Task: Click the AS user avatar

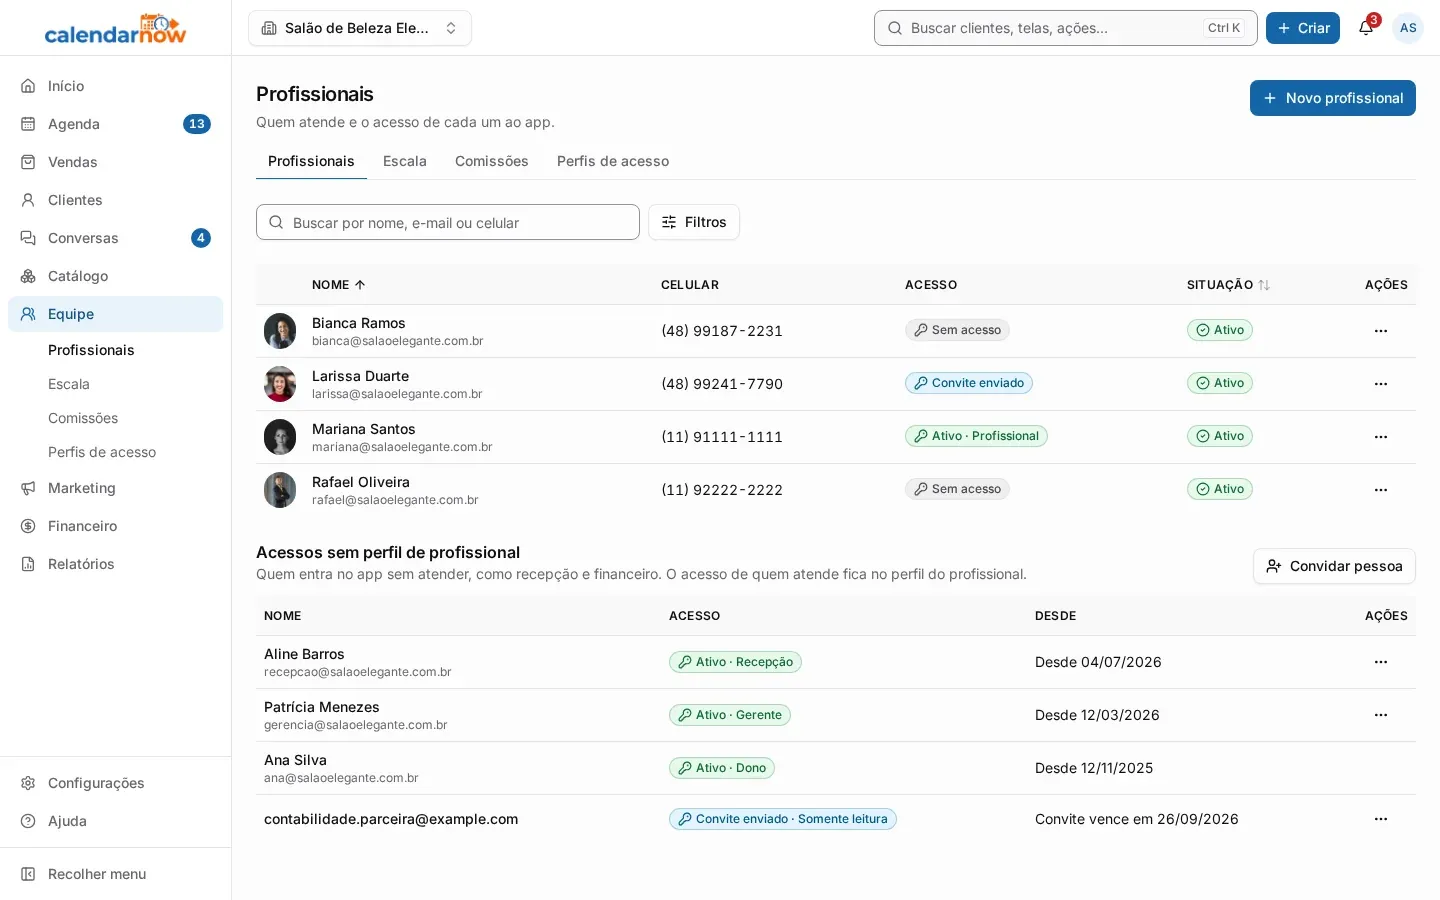Action: [1408, 28]
